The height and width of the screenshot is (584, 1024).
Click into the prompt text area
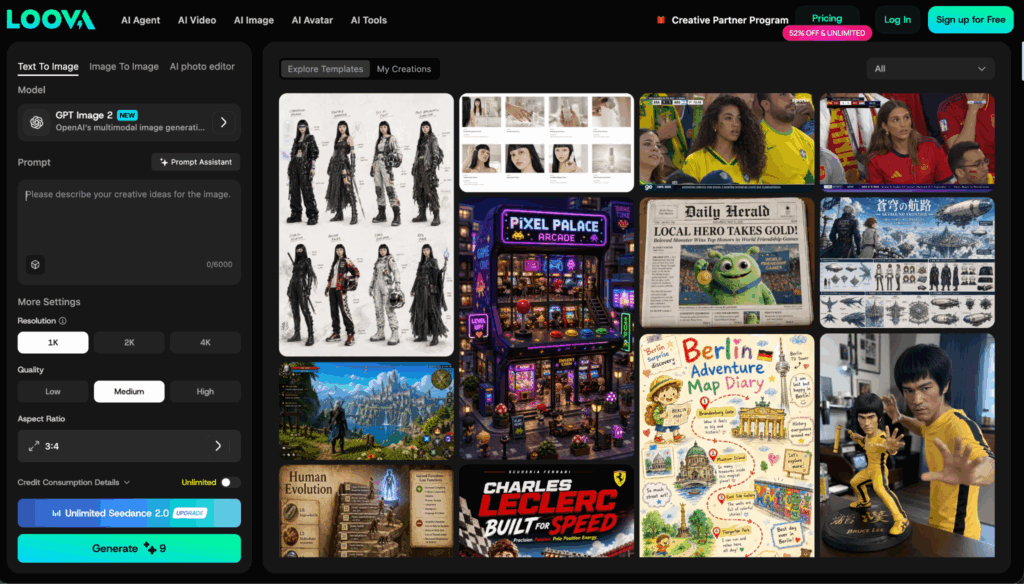[x=129, y=222]
